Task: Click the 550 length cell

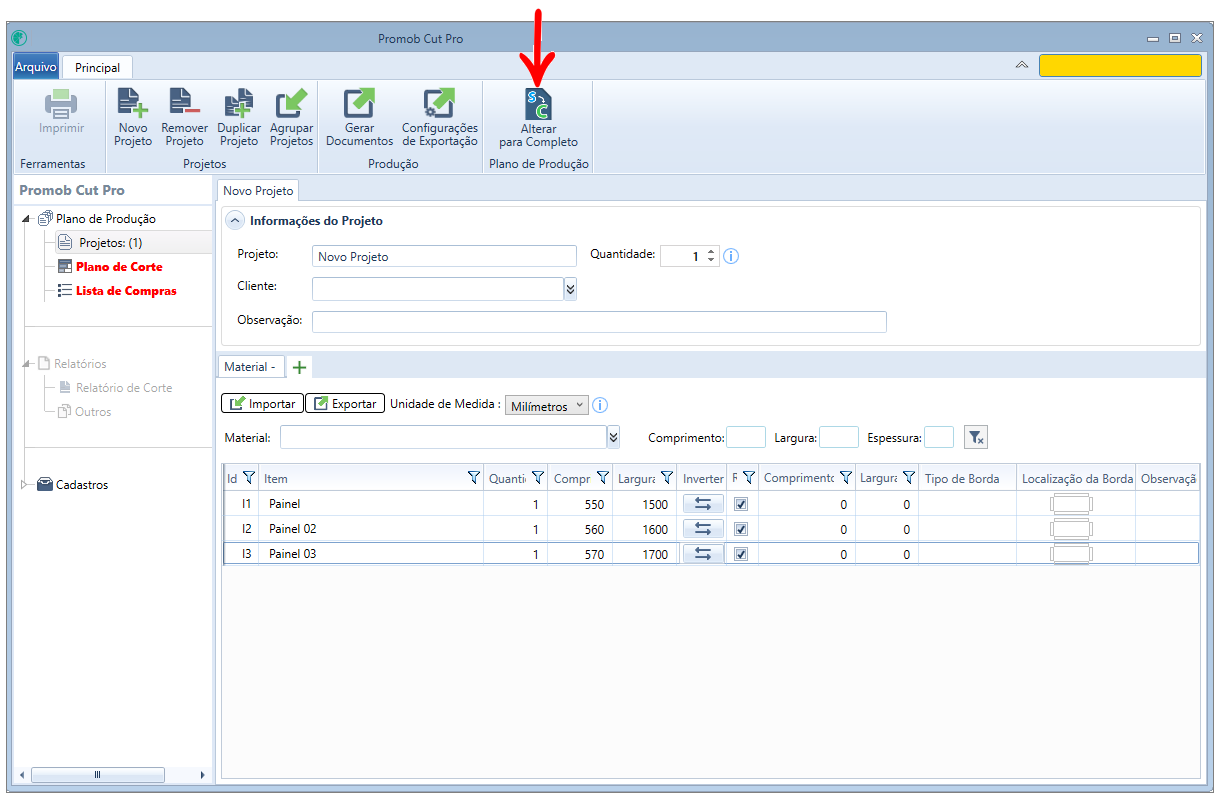Action: pyautogui.click(x=580, y=505)
